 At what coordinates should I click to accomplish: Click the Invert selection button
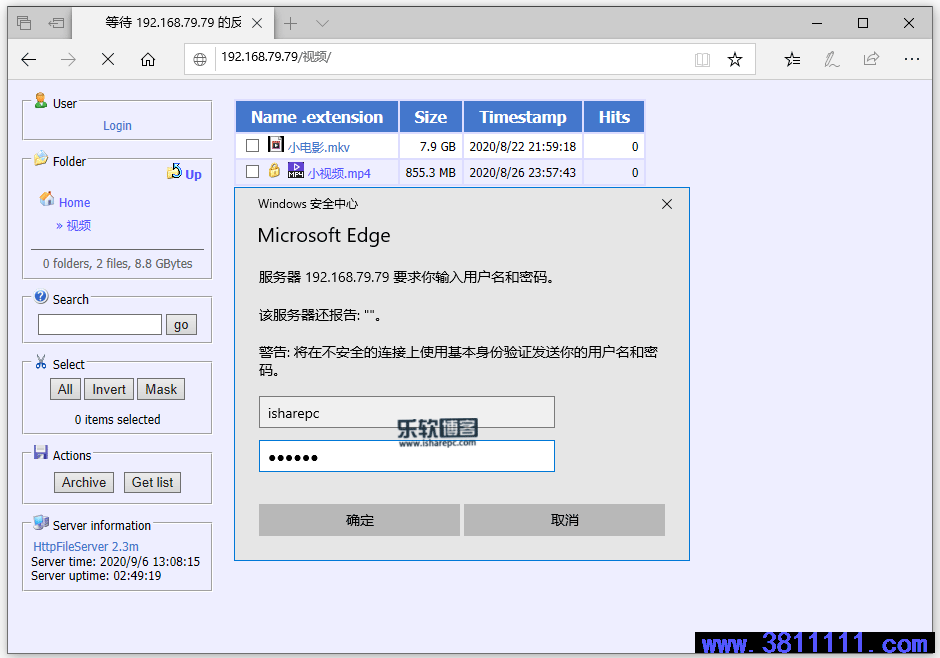(109, 390)
